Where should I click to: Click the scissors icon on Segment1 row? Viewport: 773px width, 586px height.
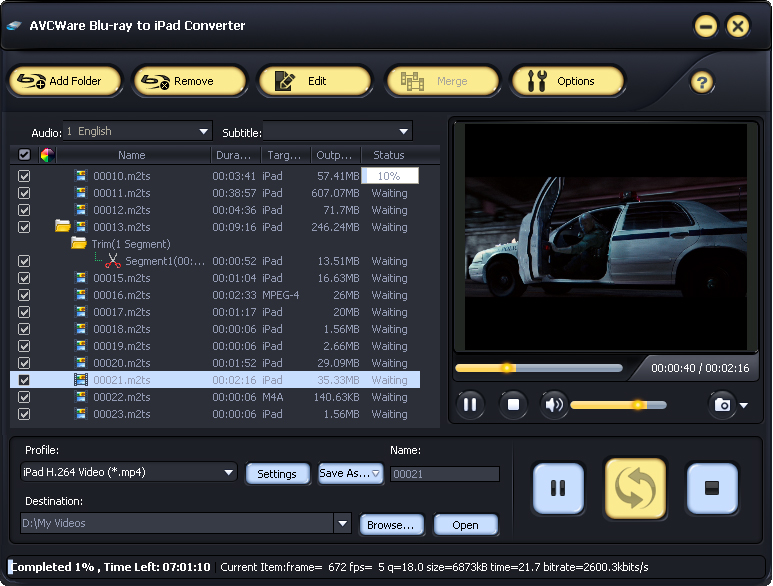click(113, 261)
